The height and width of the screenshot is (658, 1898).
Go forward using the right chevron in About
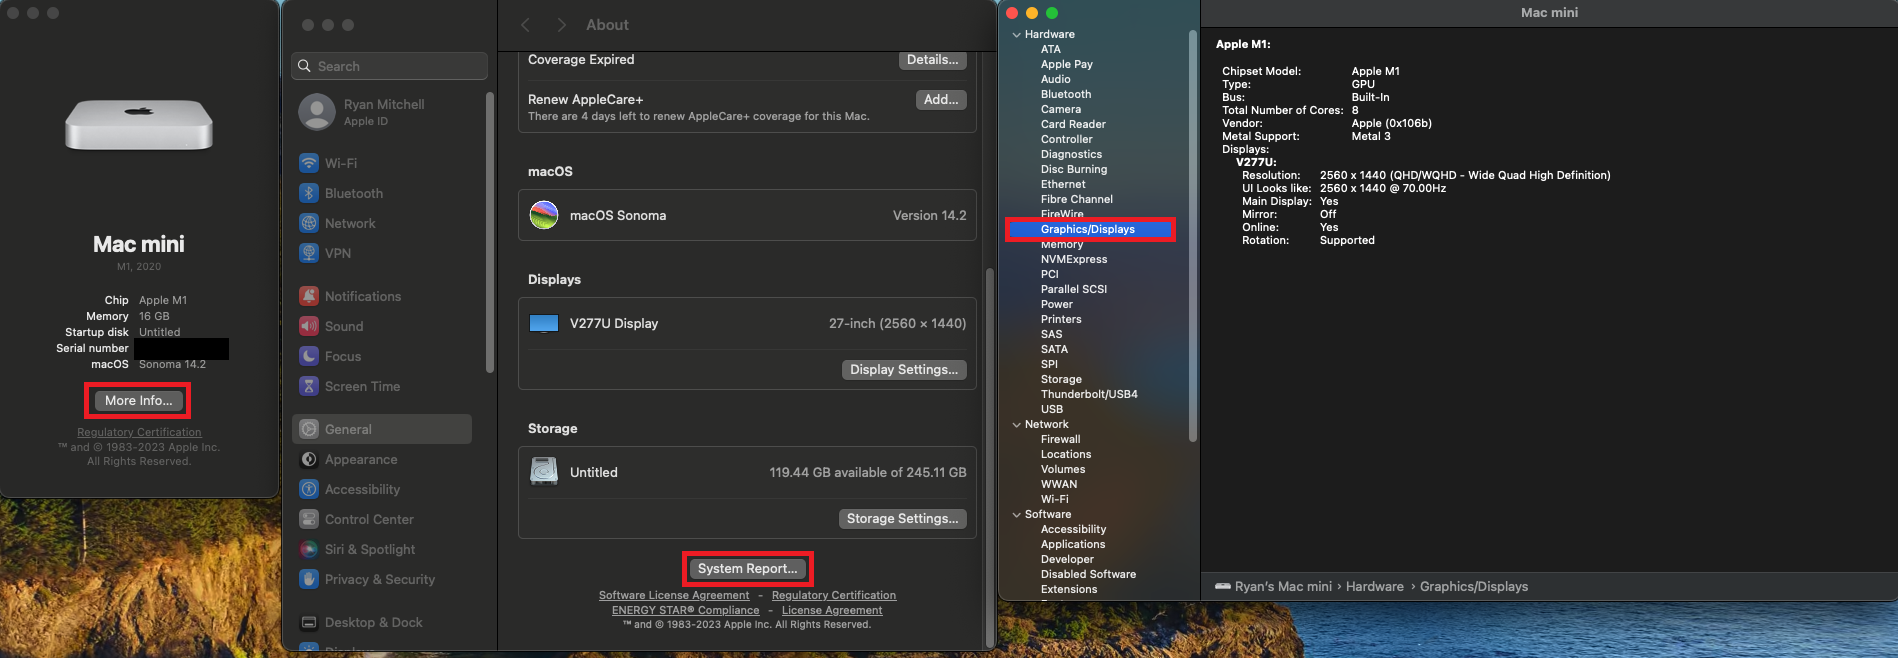click(561, 25)
